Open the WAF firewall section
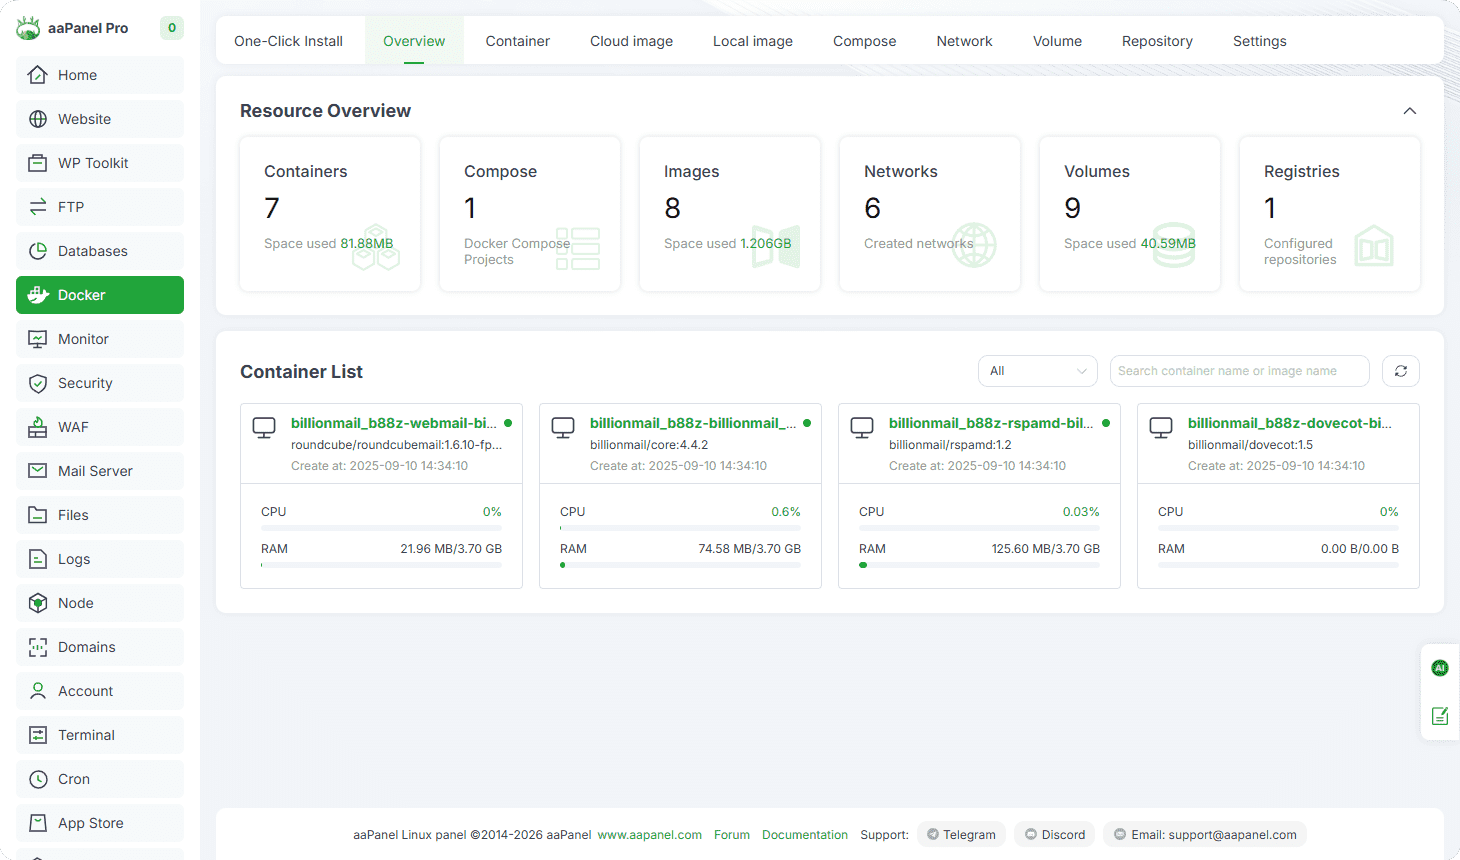The width and height of the screenshot is (1460, 860). [100, 427]
